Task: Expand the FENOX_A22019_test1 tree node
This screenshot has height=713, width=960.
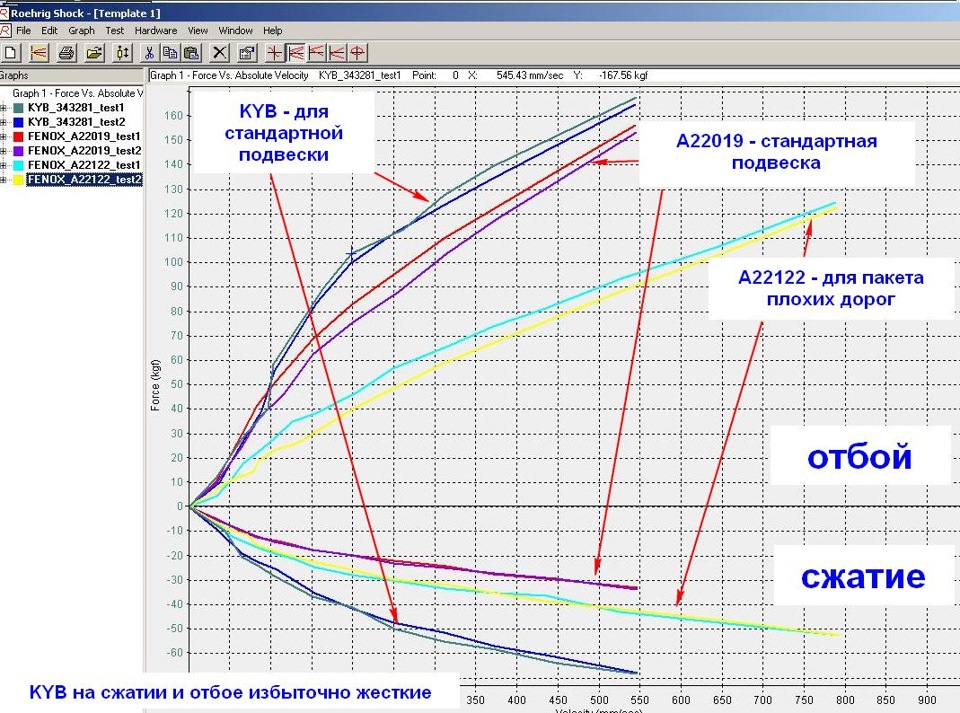Action: point(3,136)
